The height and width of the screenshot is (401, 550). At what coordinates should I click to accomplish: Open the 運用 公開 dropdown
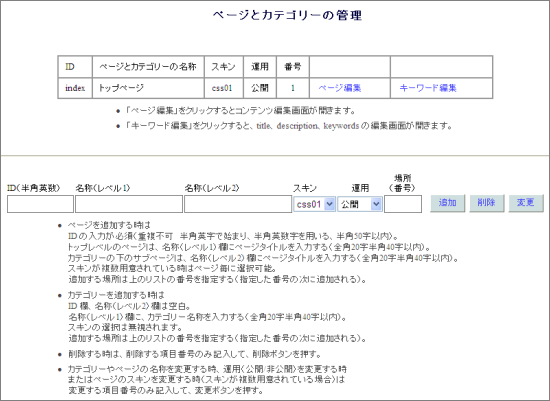360,204
